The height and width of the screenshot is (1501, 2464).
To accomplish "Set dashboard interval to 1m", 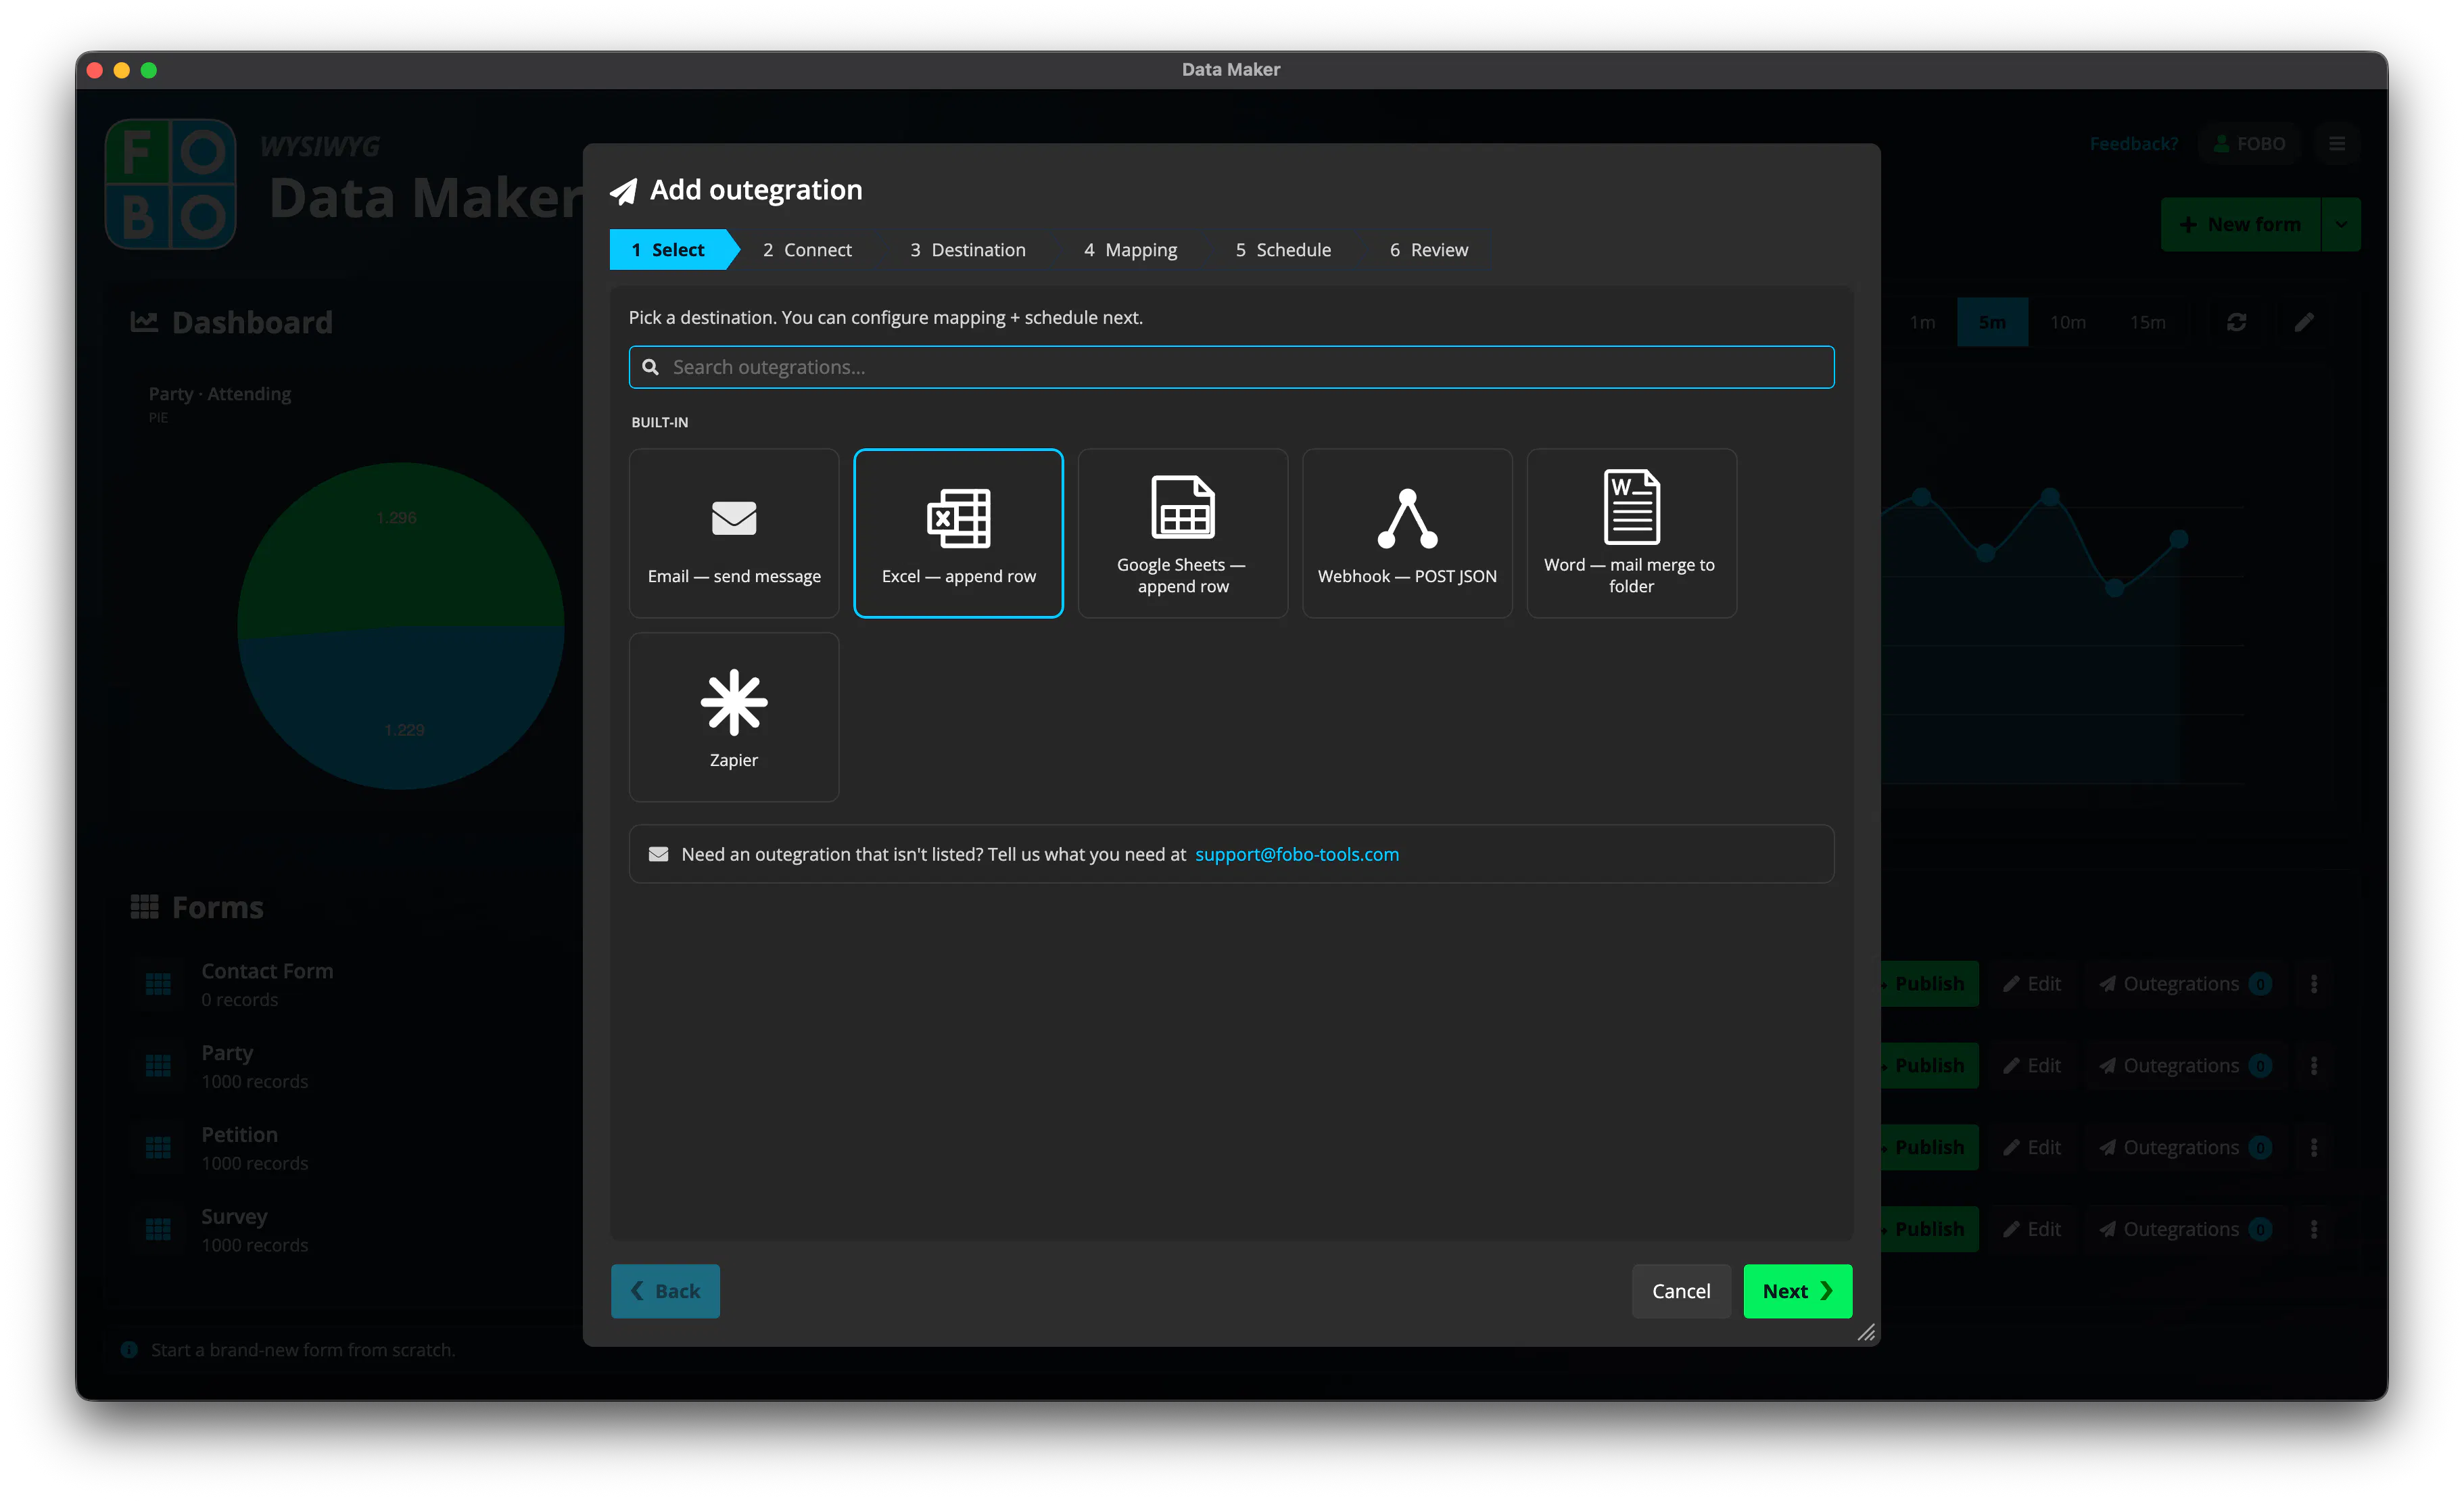I will click(x=1921, y=322).
